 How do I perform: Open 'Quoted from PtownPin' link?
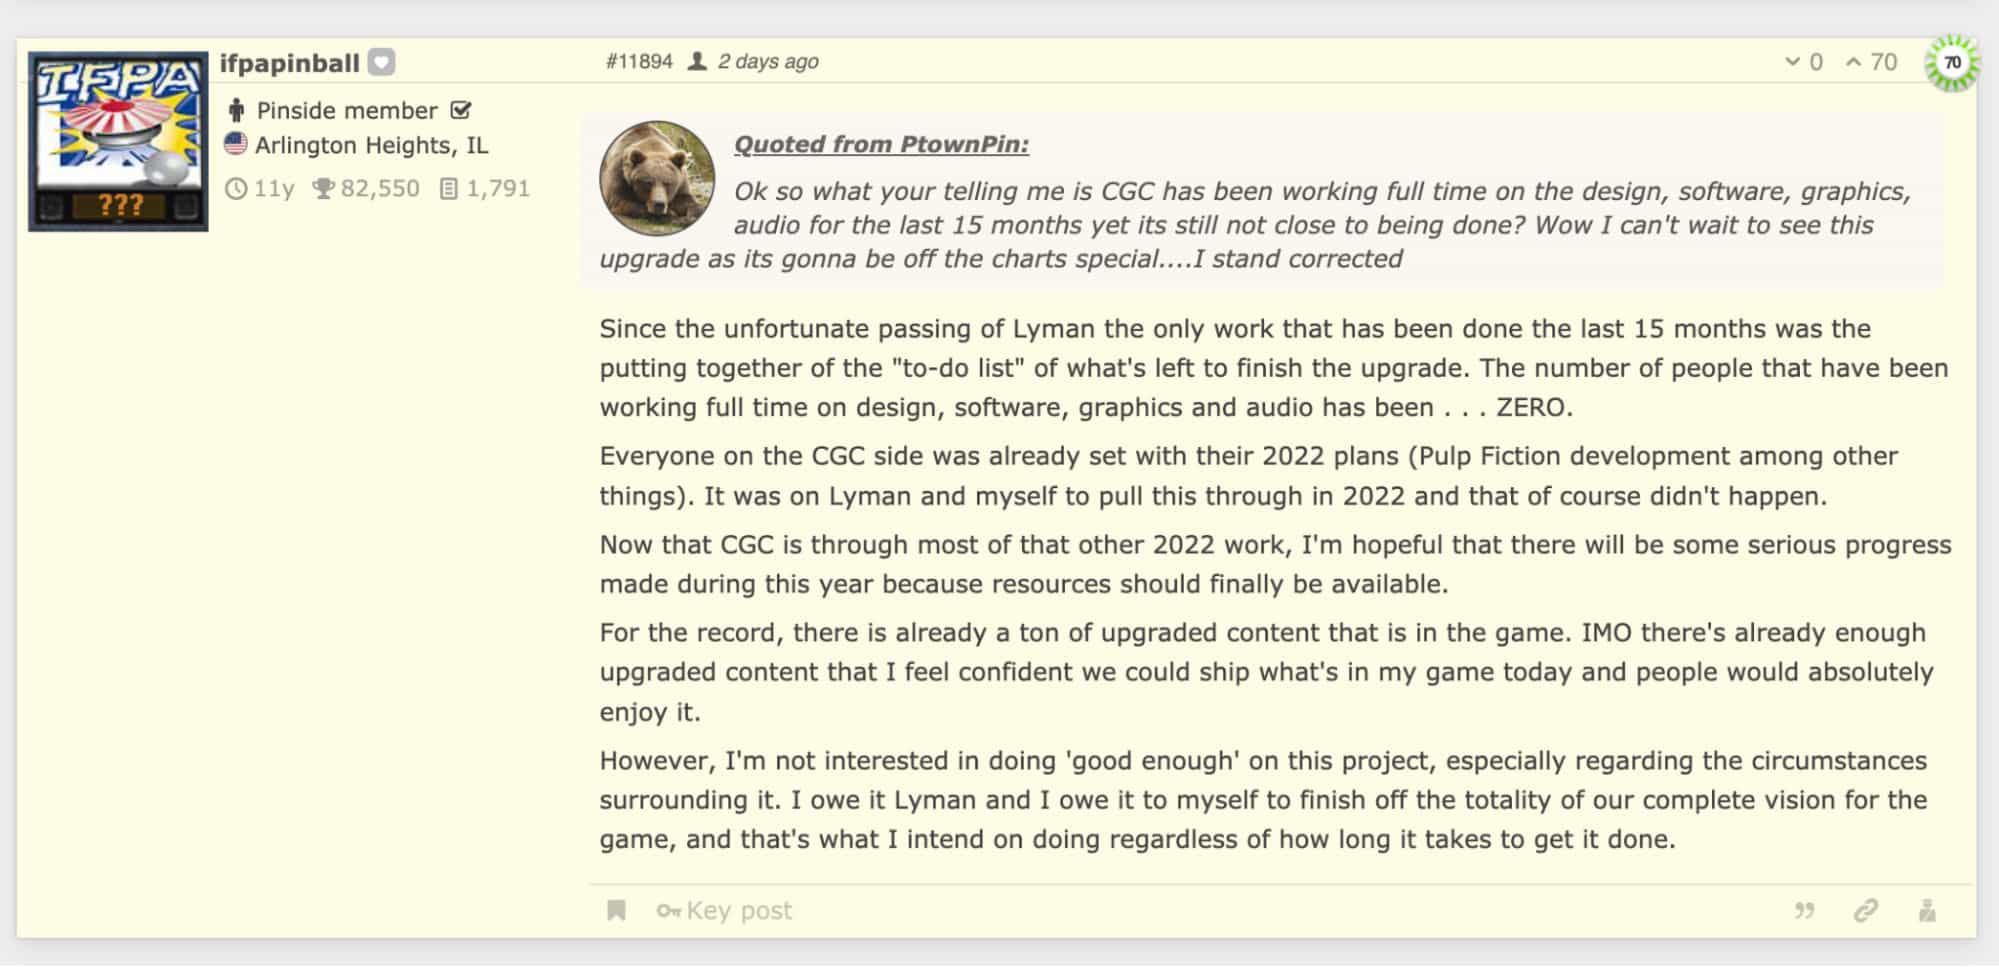pos(881,144)
